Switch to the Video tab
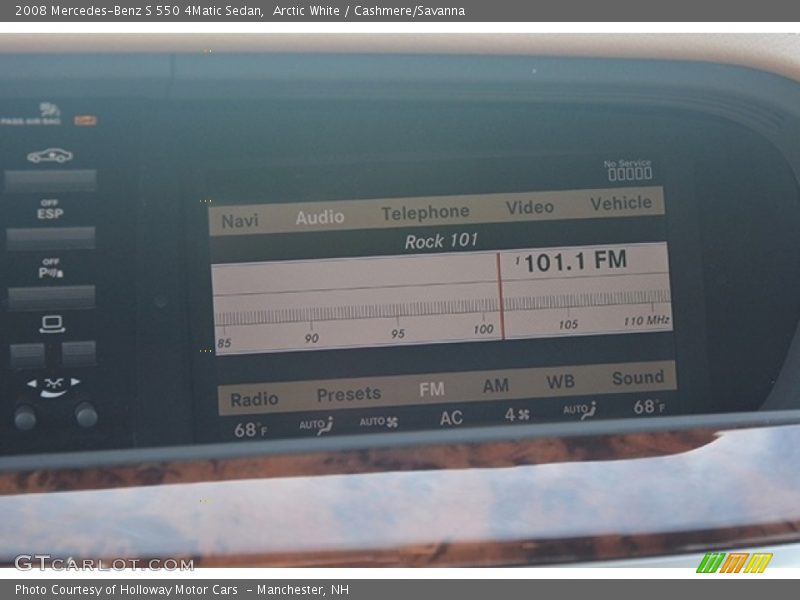Screen dimensions: 800x600 [x=529, y=207]
